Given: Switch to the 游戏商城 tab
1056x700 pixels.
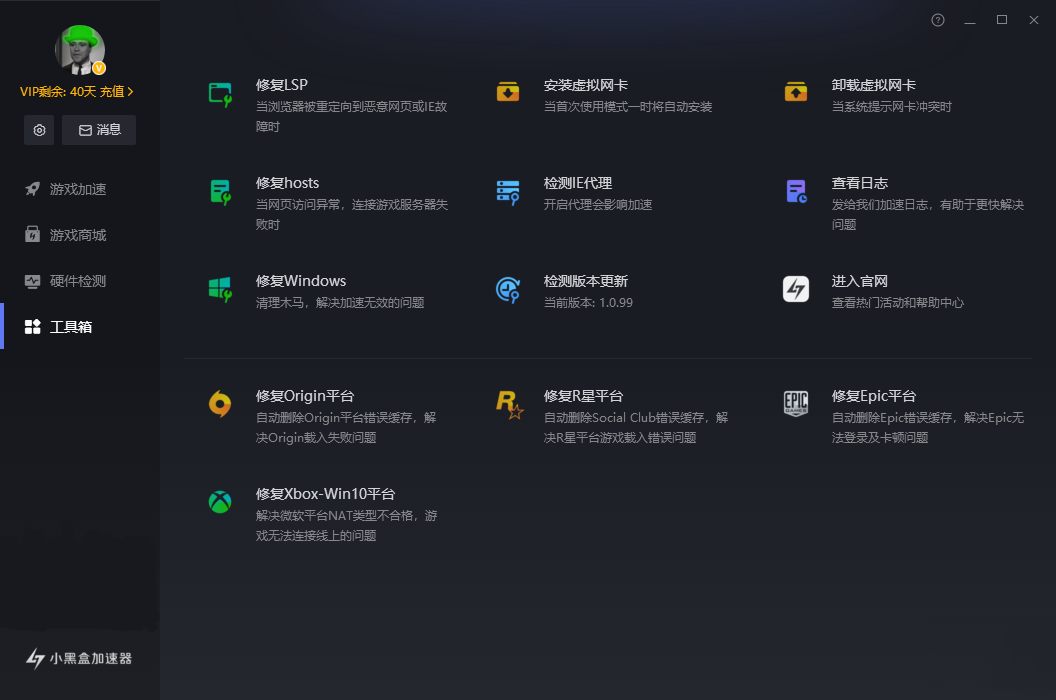Looking at the screenshot, I should click(x=80, y=234).
